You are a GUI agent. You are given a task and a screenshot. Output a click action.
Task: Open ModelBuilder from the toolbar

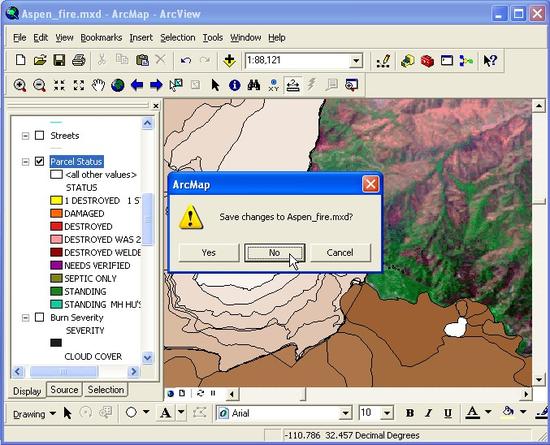coord(466,61)
